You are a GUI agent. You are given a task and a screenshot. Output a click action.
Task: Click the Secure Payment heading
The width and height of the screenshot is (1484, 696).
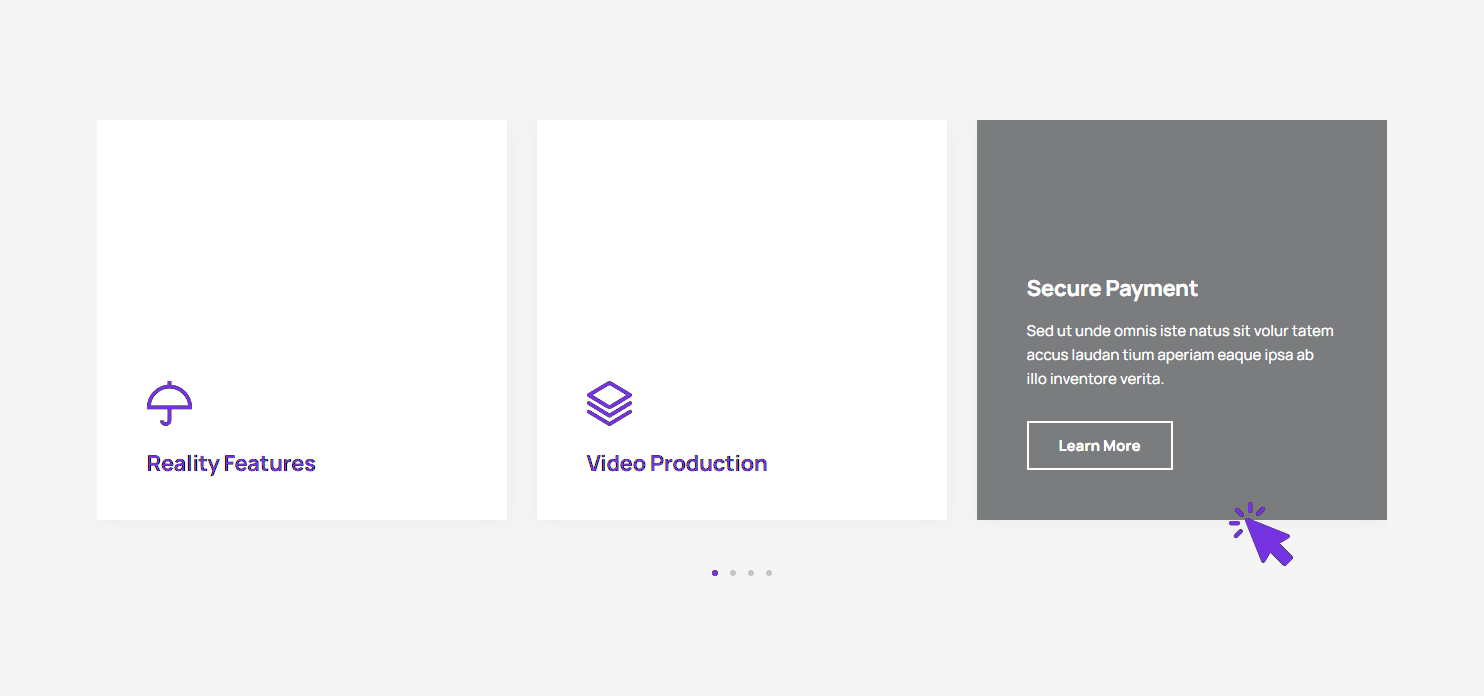[x=1112, y=289]
